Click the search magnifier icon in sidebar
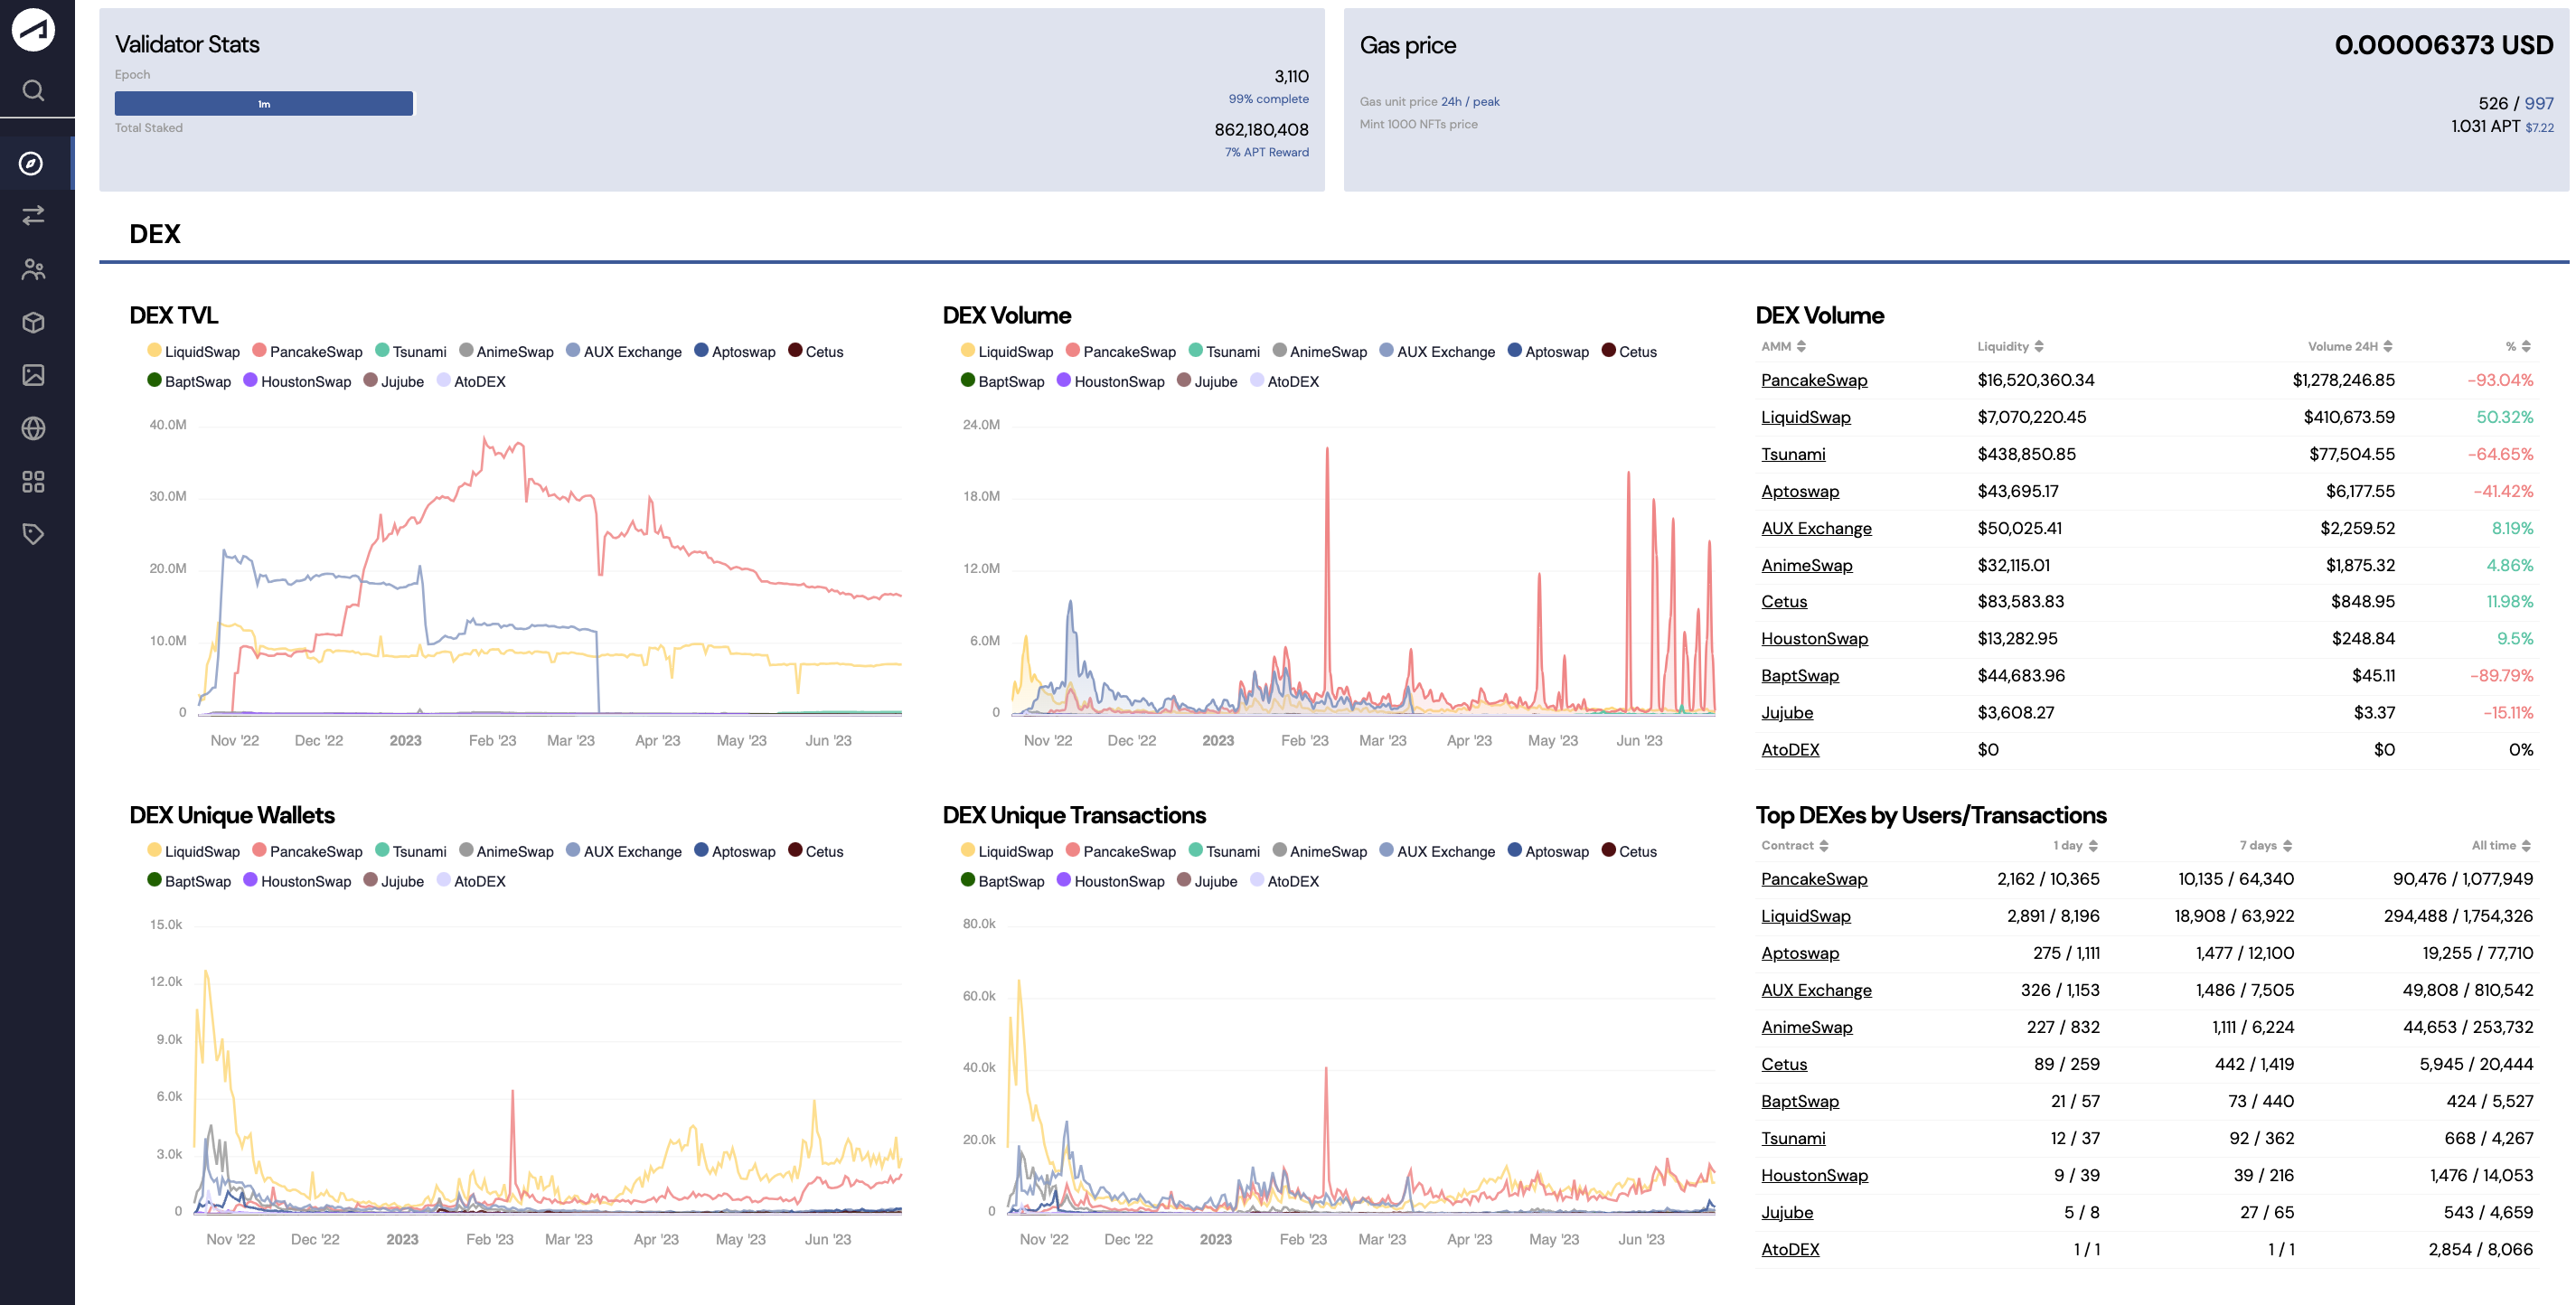Screen dimensions: 2576x1305 click(33, 91)
